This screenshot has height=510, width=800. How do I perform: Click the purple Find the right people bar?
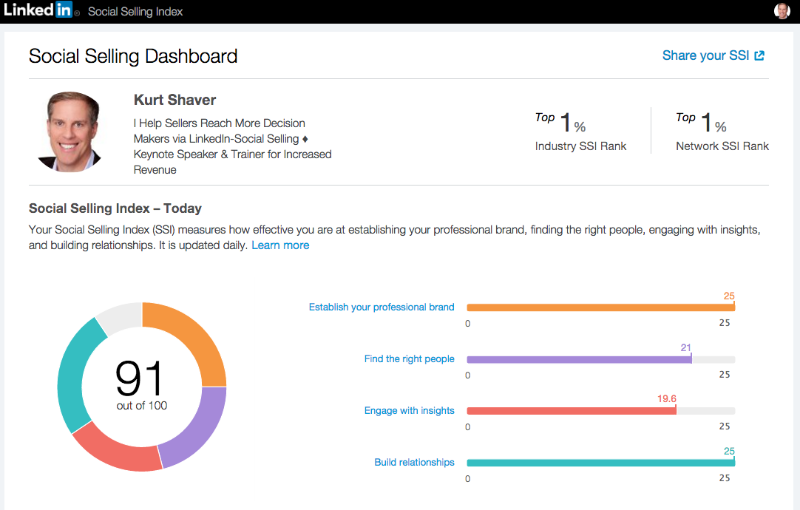tap(579, 360)
